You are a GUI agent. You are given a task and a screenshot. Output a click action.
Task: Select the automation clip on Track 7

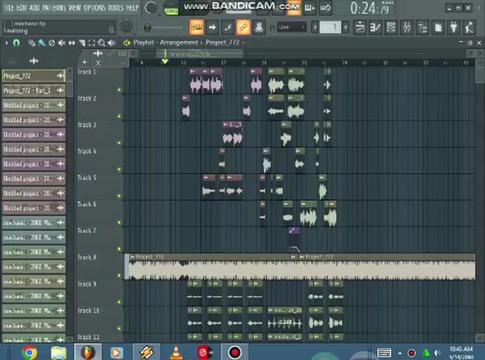tap(295, 239)
